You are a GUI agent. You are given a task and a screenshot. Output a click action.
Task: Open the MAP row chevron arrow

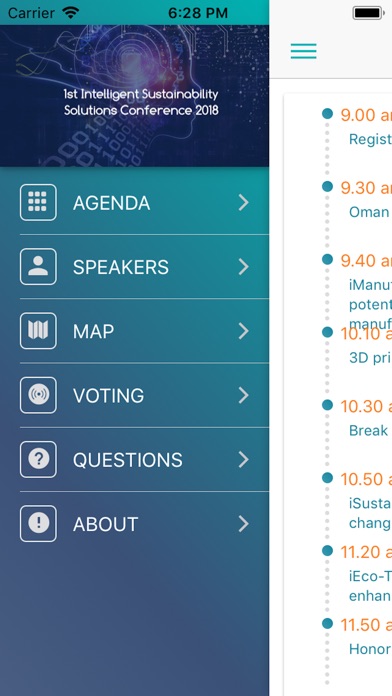coord(243,331)
